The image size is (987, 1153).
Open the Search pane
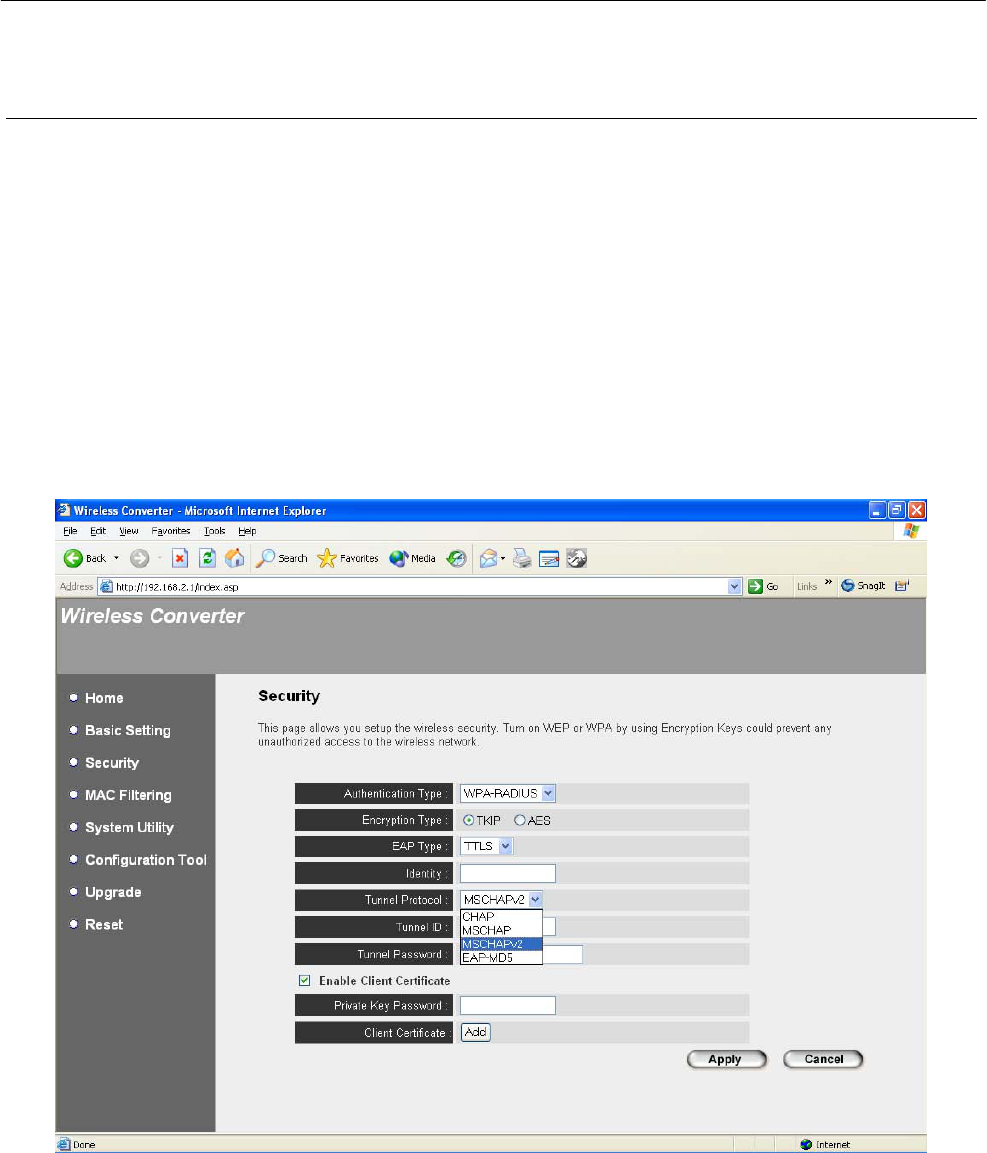281,558
